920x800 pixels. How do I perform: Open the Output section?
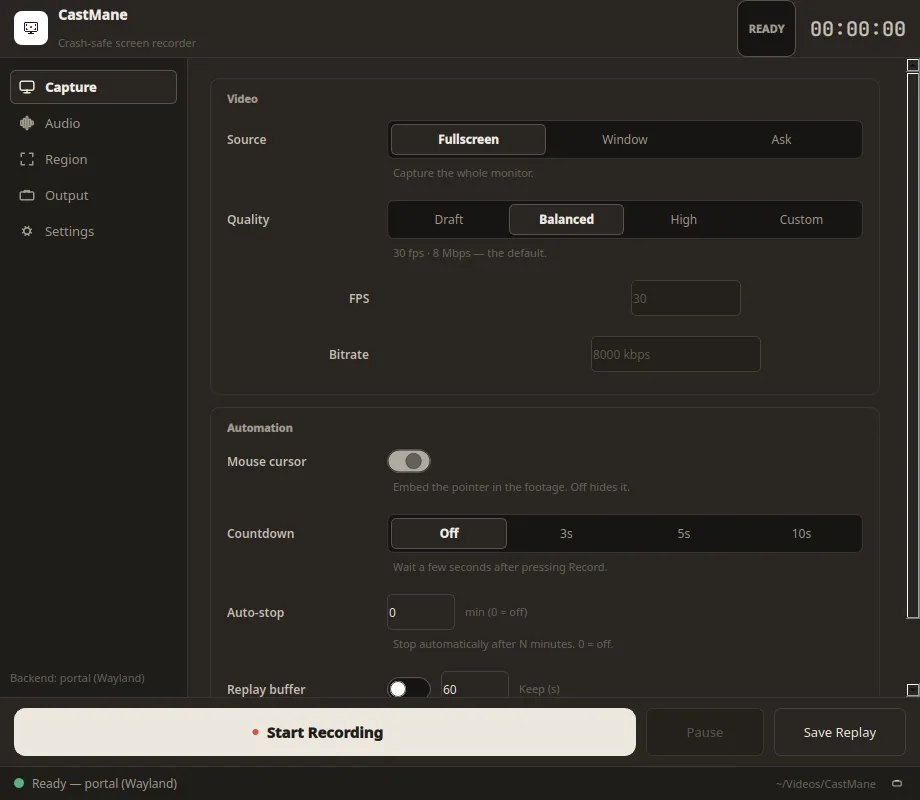tap(93, 195)
